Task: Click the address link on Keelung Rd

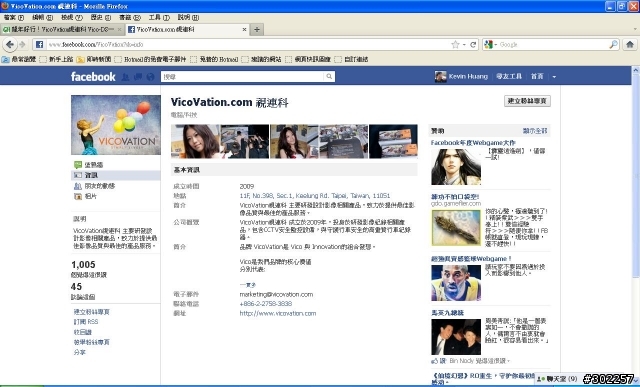Action: point(314,196)
